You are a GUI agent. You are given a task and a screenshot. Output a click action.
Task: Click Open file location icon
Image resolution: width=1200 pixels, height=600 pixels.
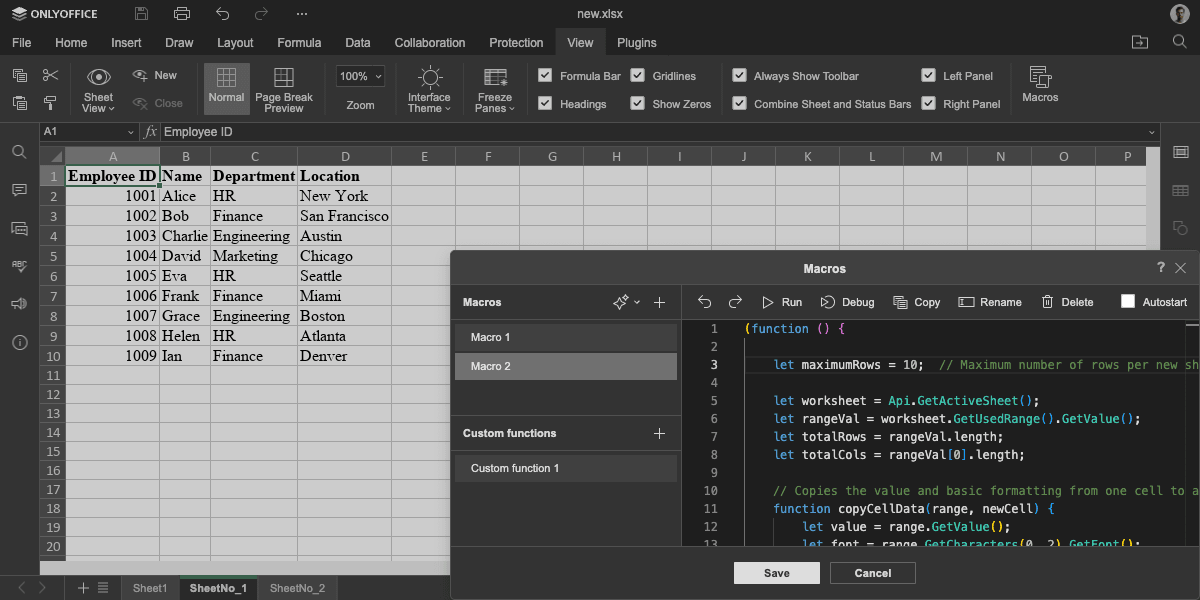click(1140, 42)
